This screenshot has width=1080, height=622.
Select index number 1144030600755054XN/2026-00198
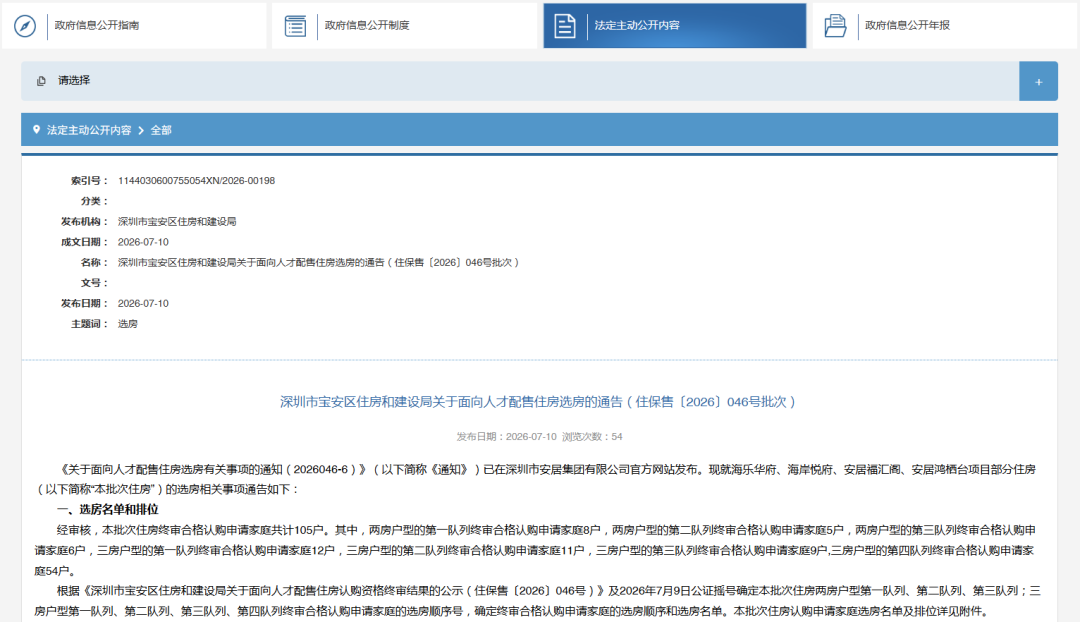196,180
